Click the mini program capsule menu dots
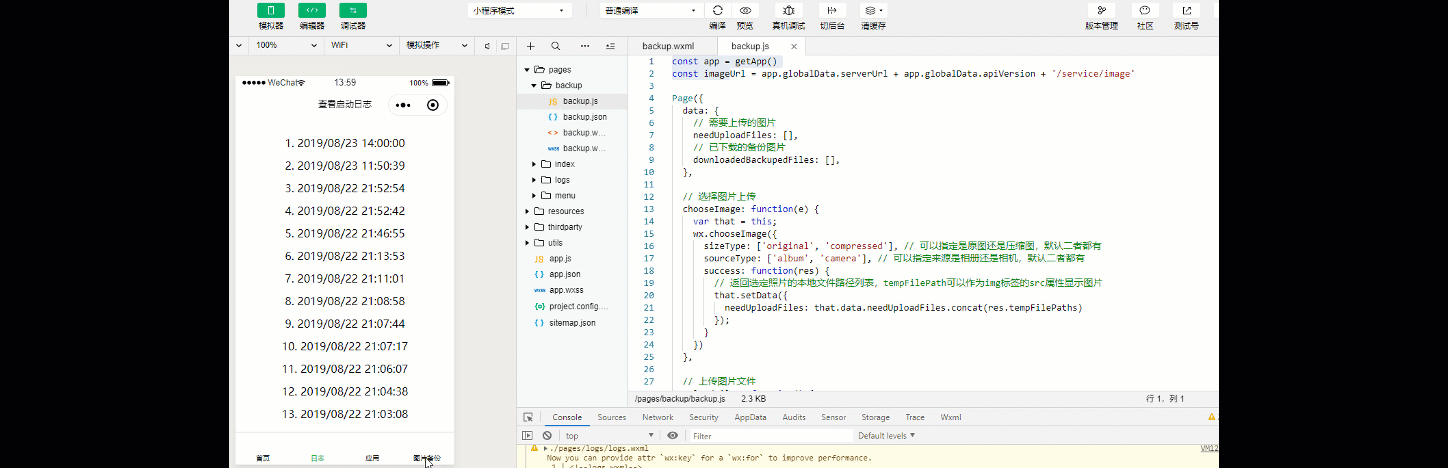Image resolution: width=1448 pixels, height=468 pixels. click(x=402, y=105)
